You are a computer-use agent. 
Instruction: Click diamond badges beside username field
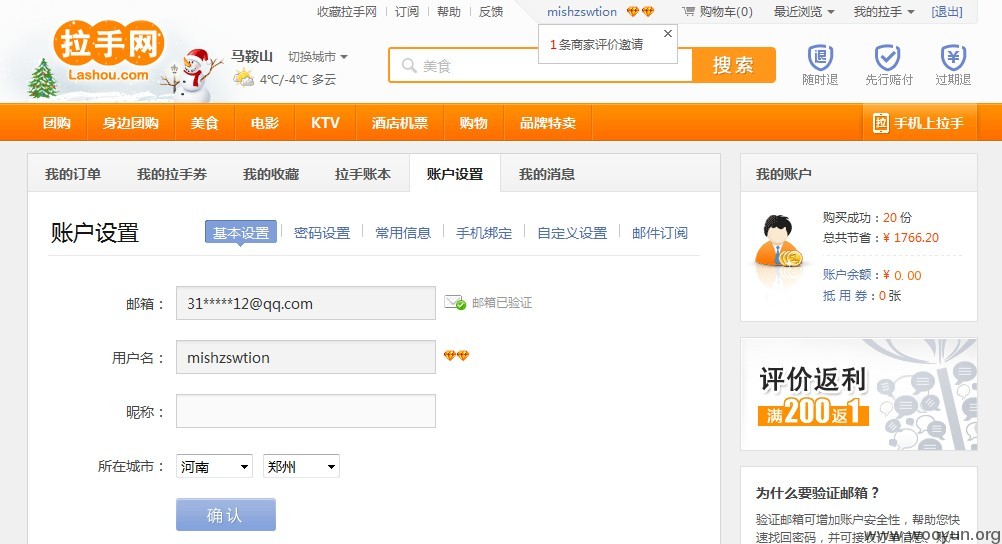[x=456, y=355]
